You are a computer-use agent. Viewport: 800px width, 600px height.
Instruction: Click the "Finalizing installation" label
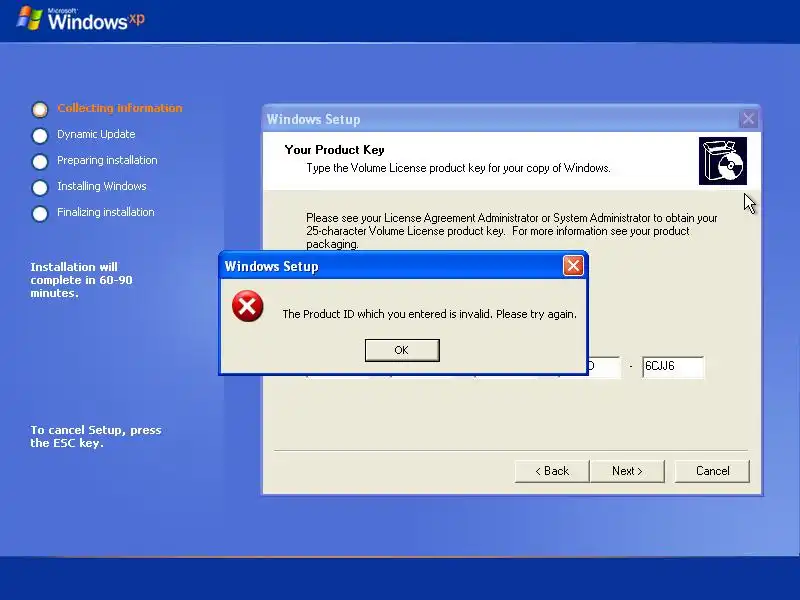pyautogui.click(x=106, y=212)
